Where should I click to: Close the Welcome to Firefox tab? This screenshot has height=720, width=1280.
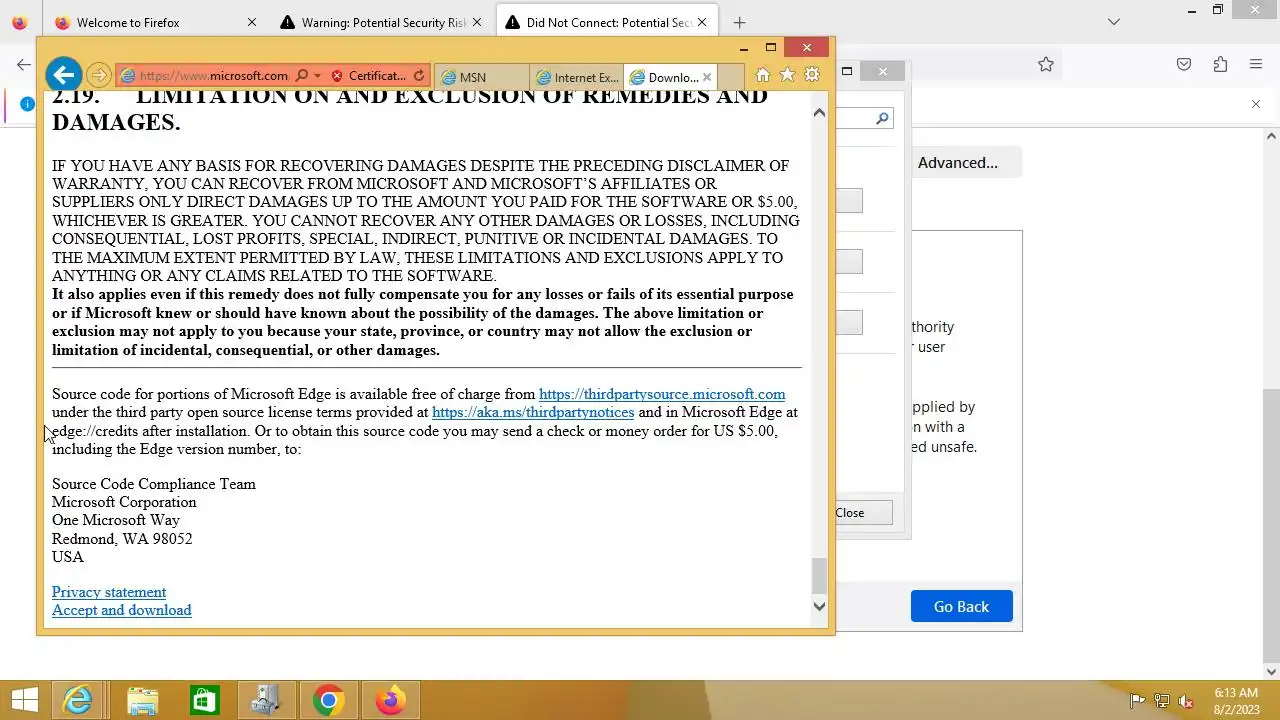[252, 22]
